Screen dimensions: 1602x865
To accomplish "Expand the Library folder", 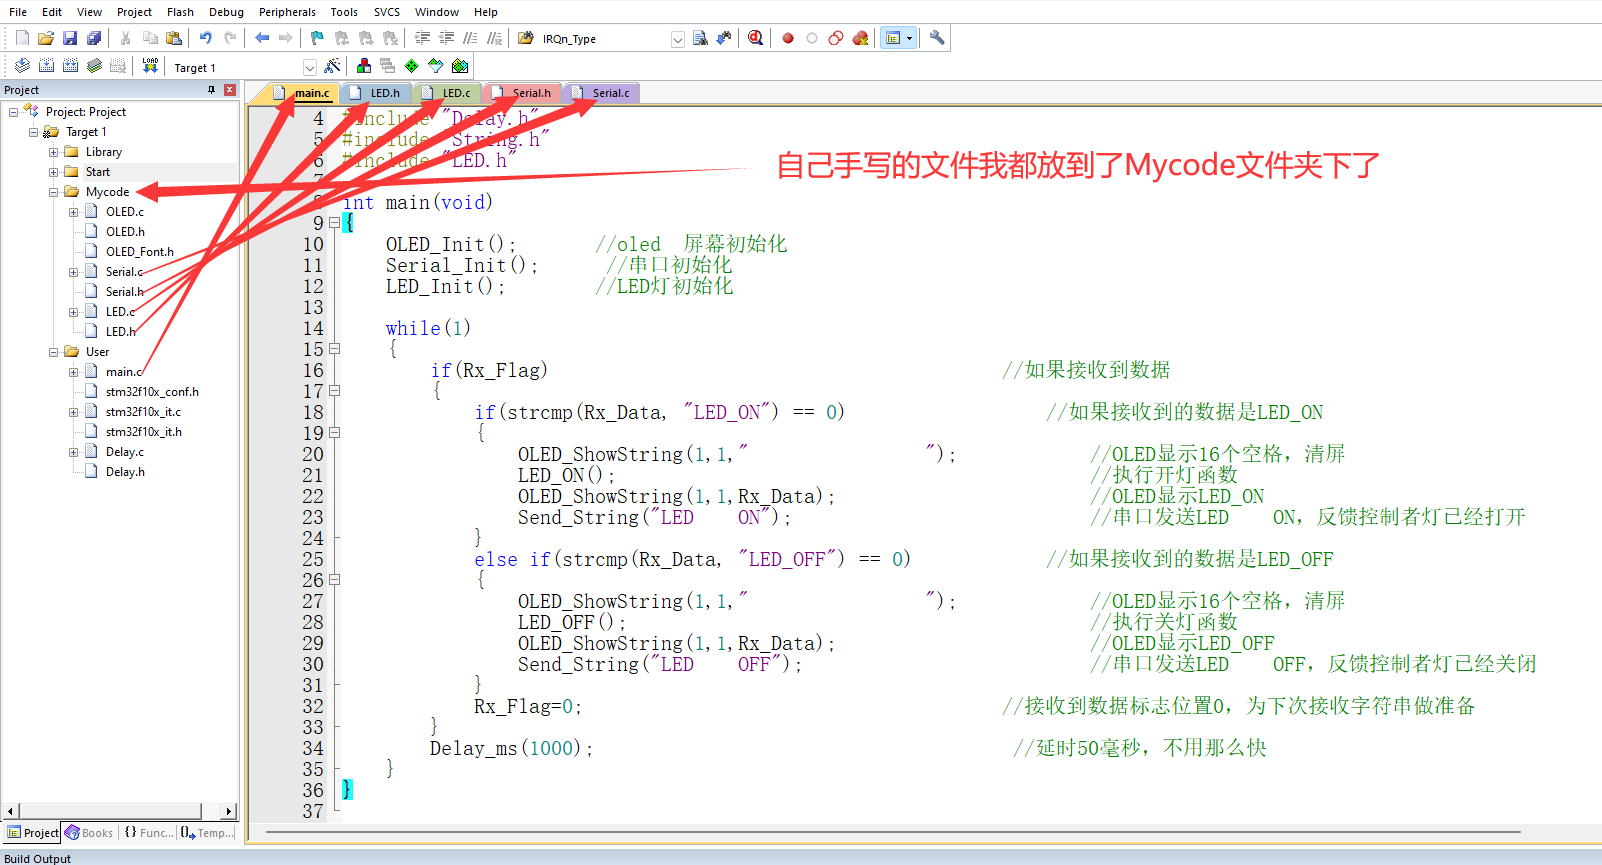I will tap(54, 152).
